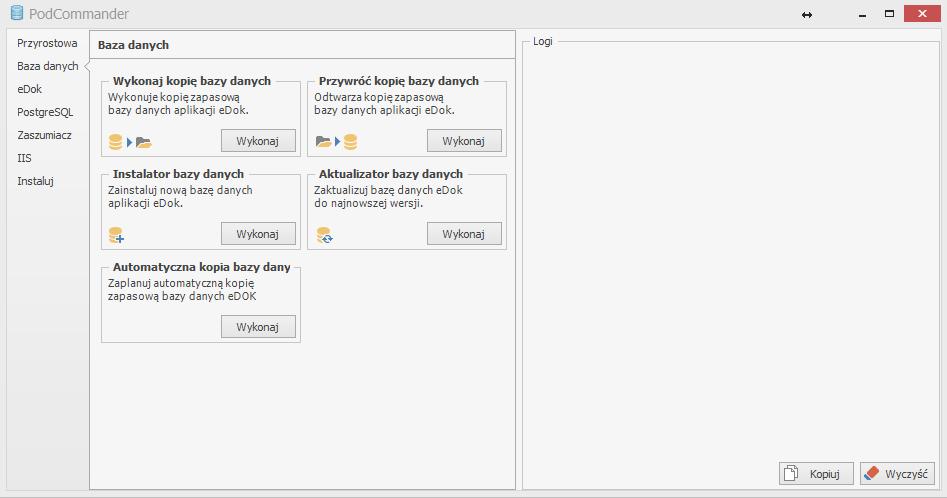The height and width of the screenshot is (498, 947).
Task: Run Wykonaj for Aktualizator bazy danych
Action: click(464, 234)
